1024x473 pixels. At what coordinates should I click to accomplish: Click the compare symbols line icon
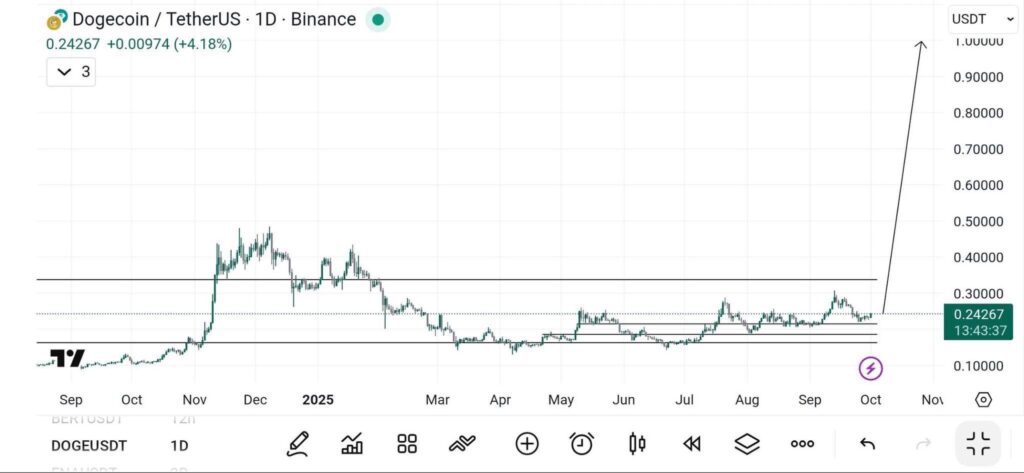(462, 443)
